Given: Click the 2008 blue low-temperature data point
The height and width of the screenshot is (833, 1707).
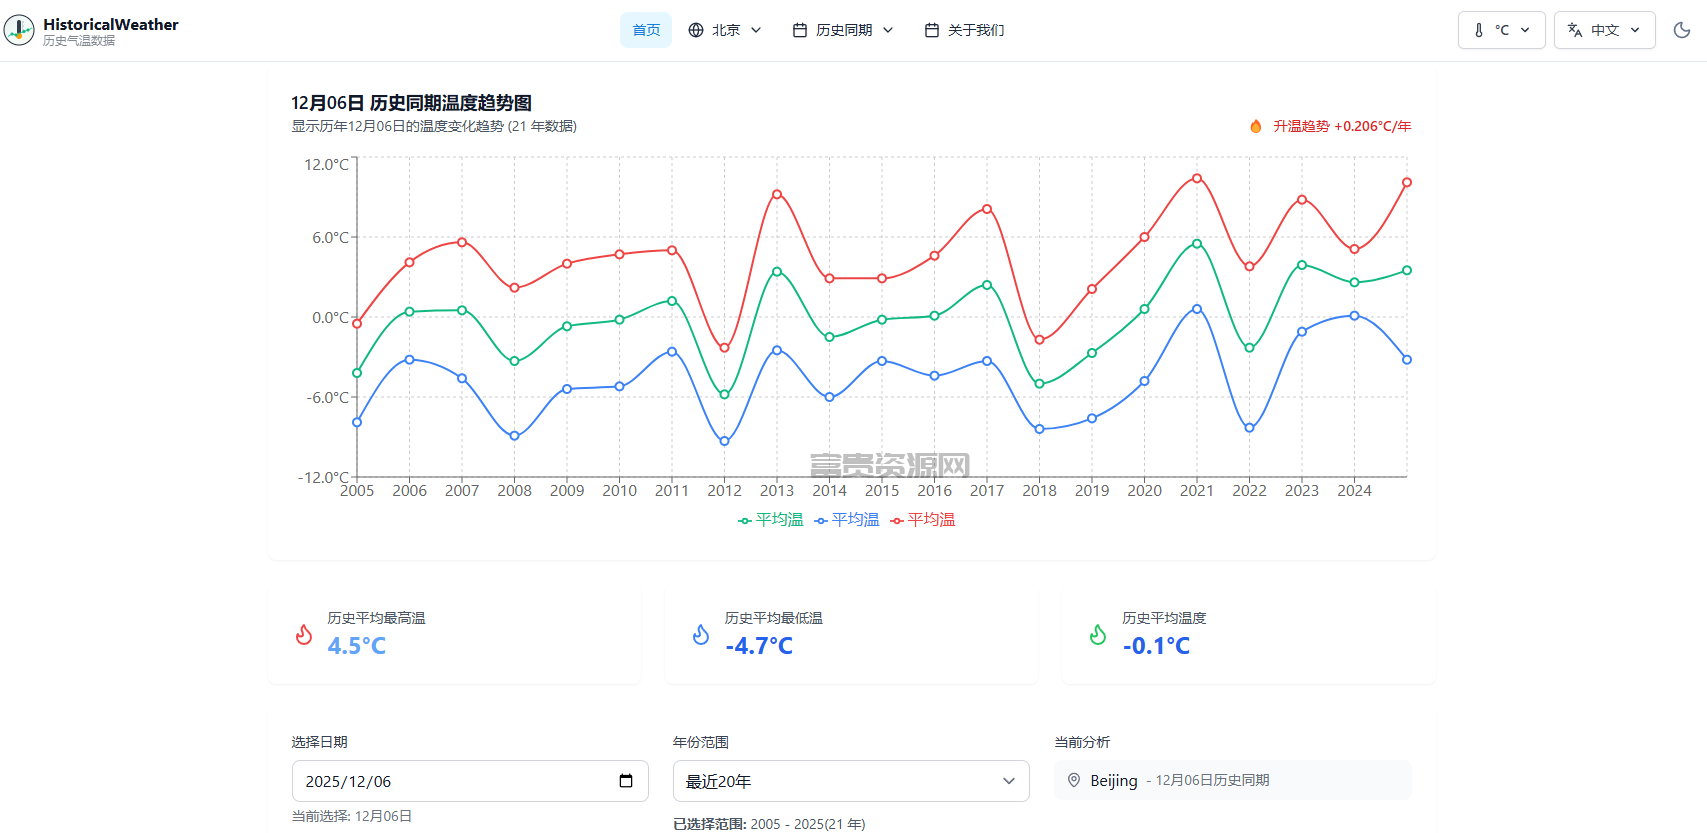Looking at the screenshot, I should (515, 436).
